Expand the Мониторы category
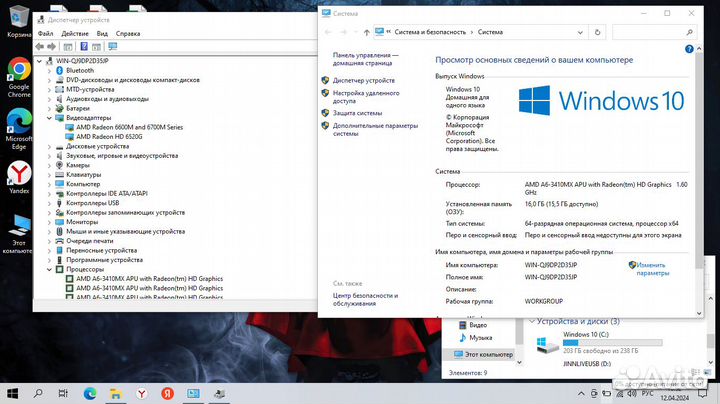 click(x=49, y=222)
